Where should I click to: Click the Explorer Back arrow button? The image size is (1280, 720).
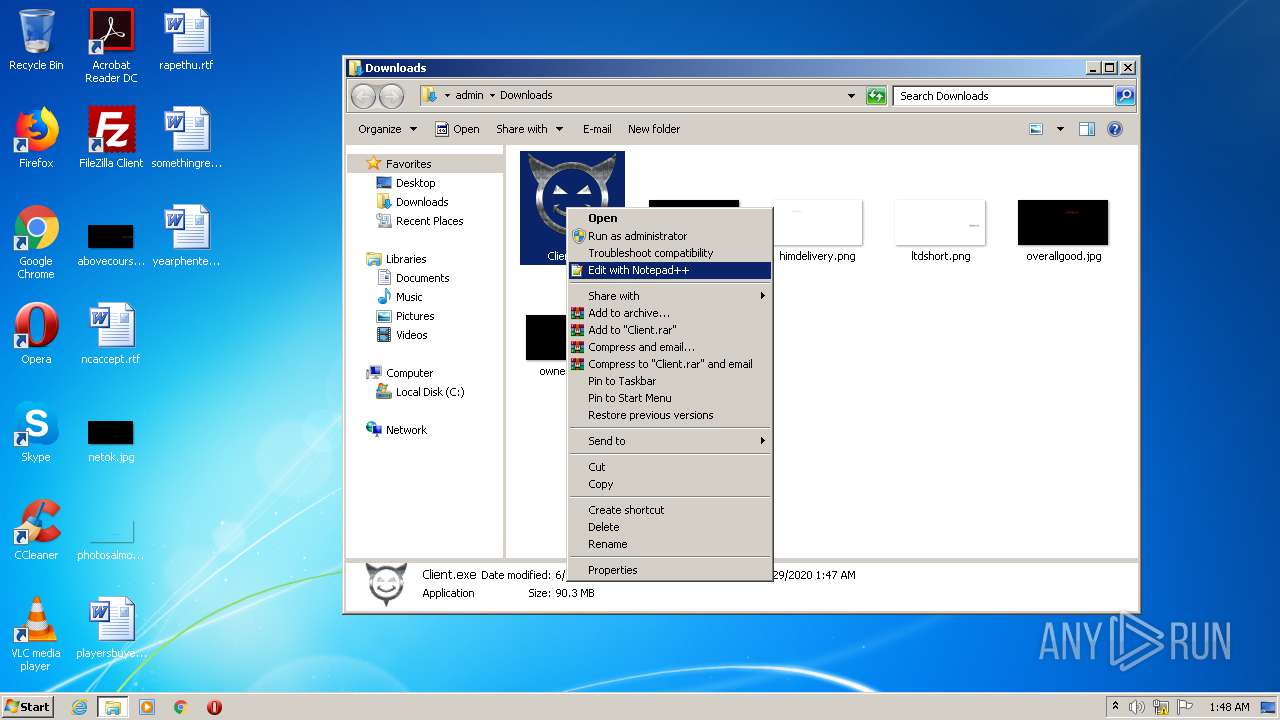click(363, 96)
